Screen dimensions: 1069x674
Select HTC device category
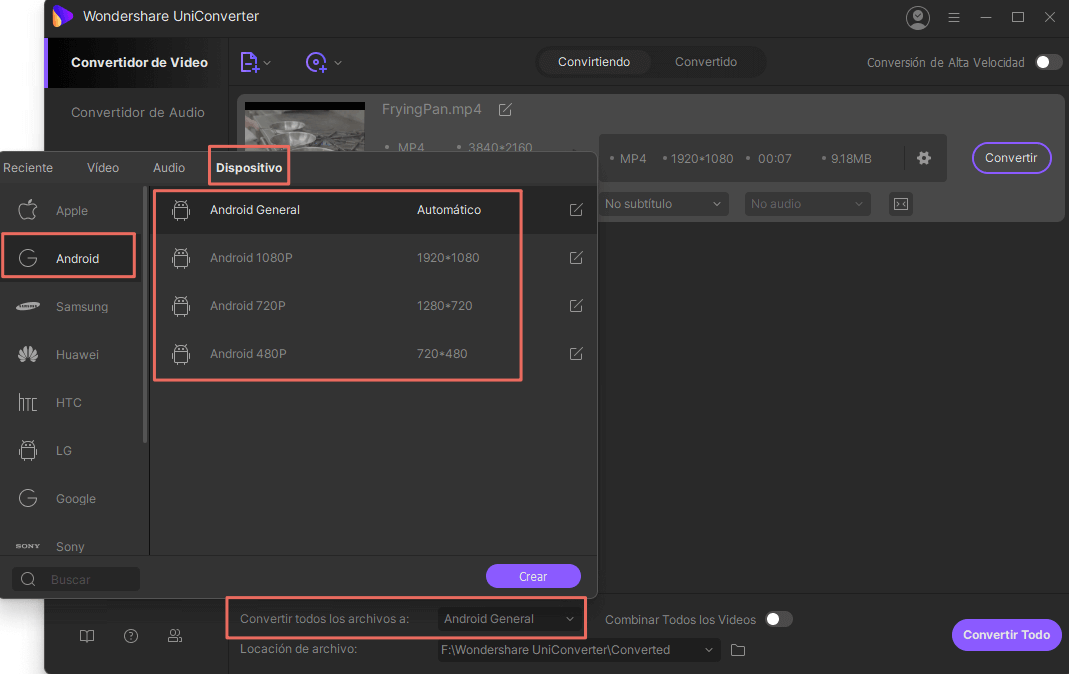point(71,403)
